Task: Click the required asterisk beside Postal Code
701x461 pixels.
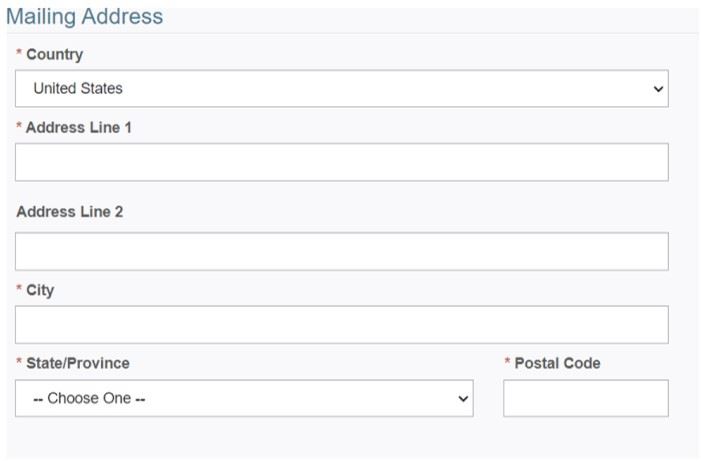Action: point(507,363)
